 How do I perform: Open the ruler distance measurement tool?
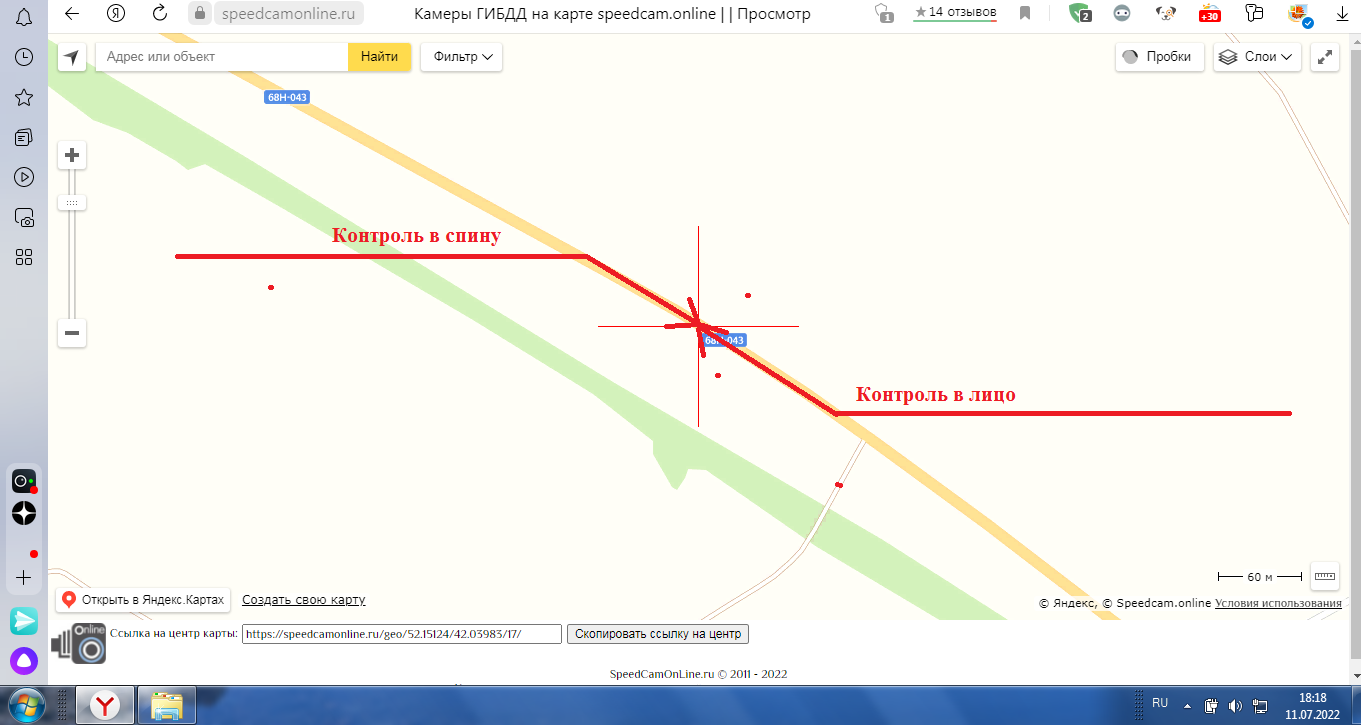pos(1325,576)
